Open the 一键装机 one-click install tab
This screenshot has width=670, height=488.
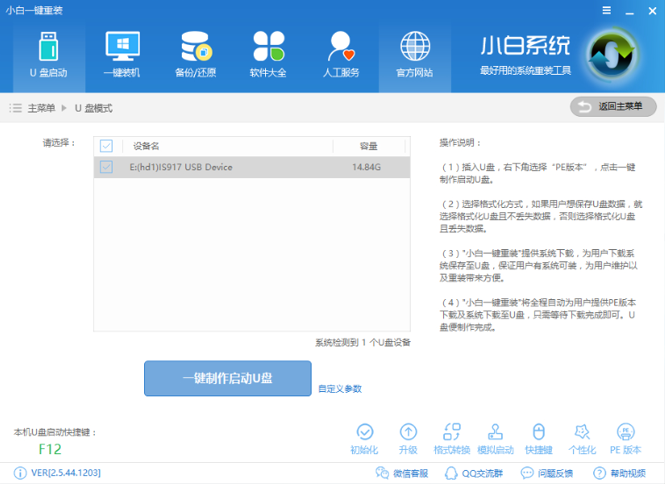(122, 54)
